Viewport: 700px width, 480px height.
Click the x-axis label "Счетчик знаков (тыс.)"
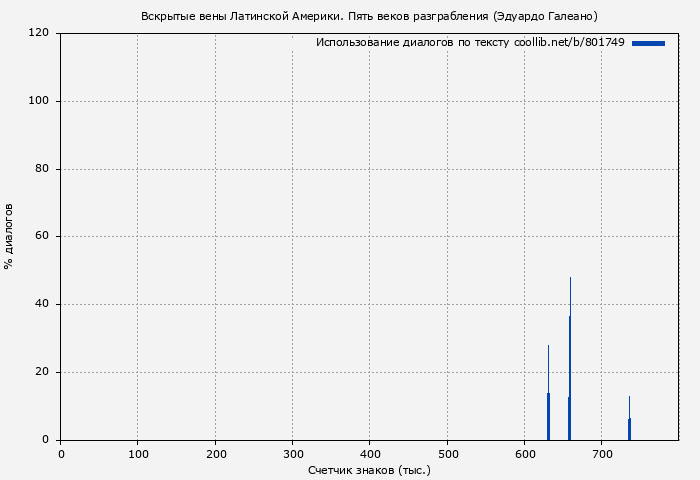369,469
